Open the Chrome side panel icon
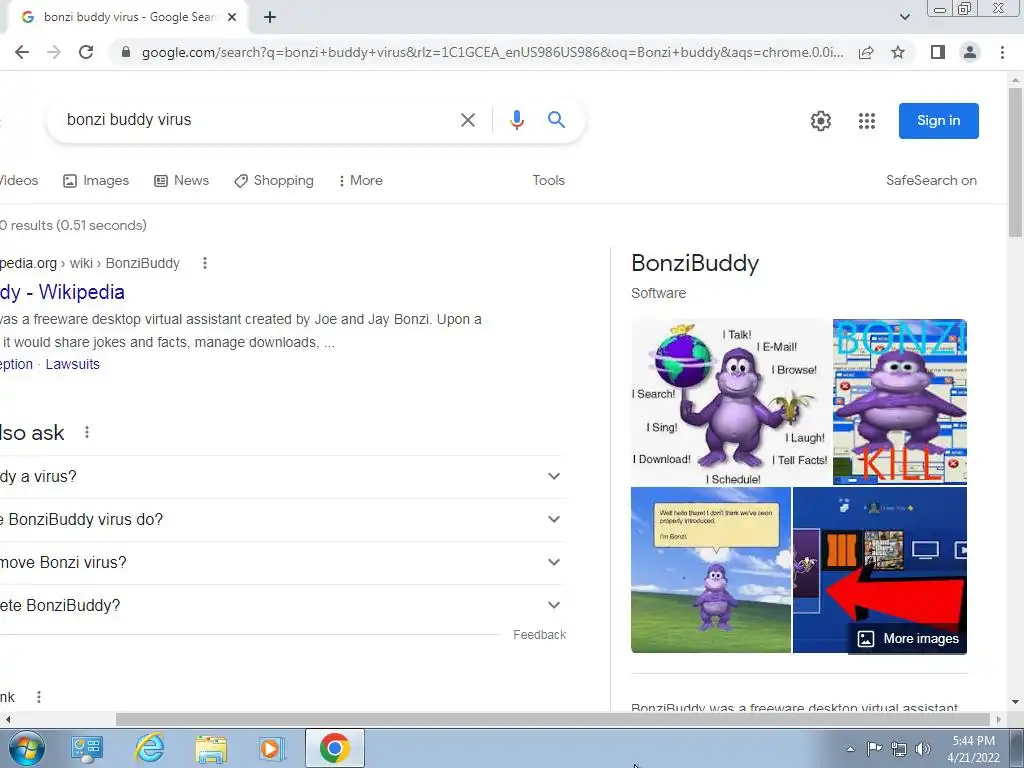The image size is (1024, 768). pos(938,52)
